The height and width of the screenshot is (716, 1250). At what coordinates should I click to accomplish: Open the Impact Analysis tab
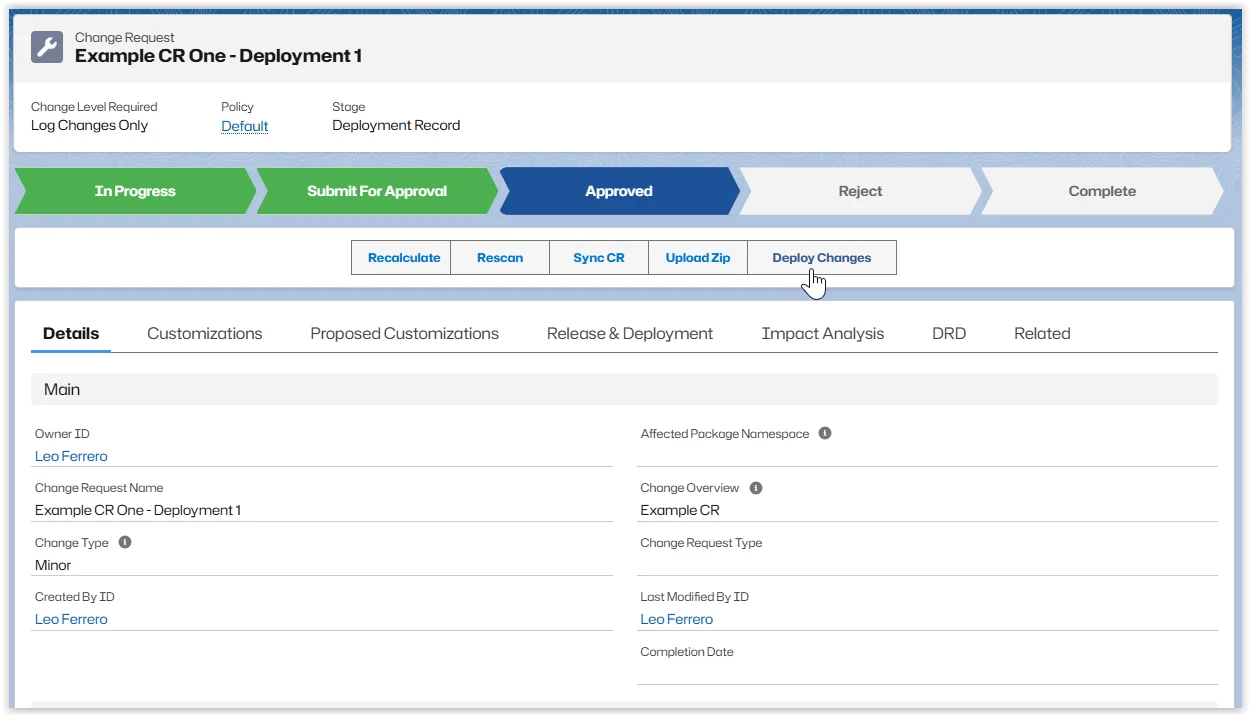[822, 334]
